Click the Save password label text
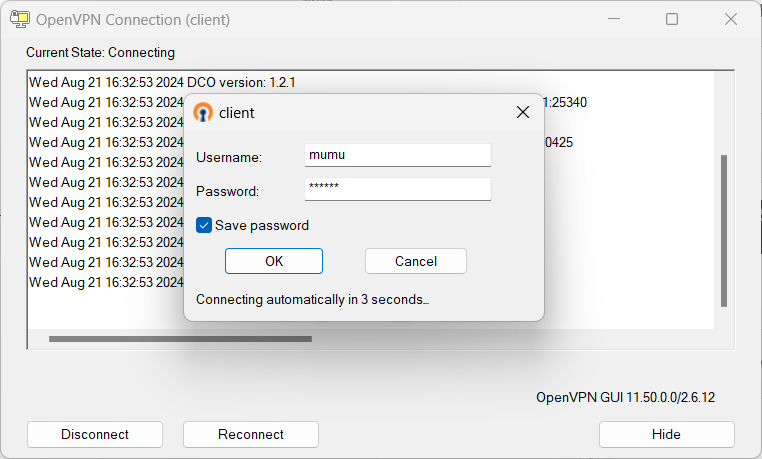762x459 pixels. tap(262, 225)
